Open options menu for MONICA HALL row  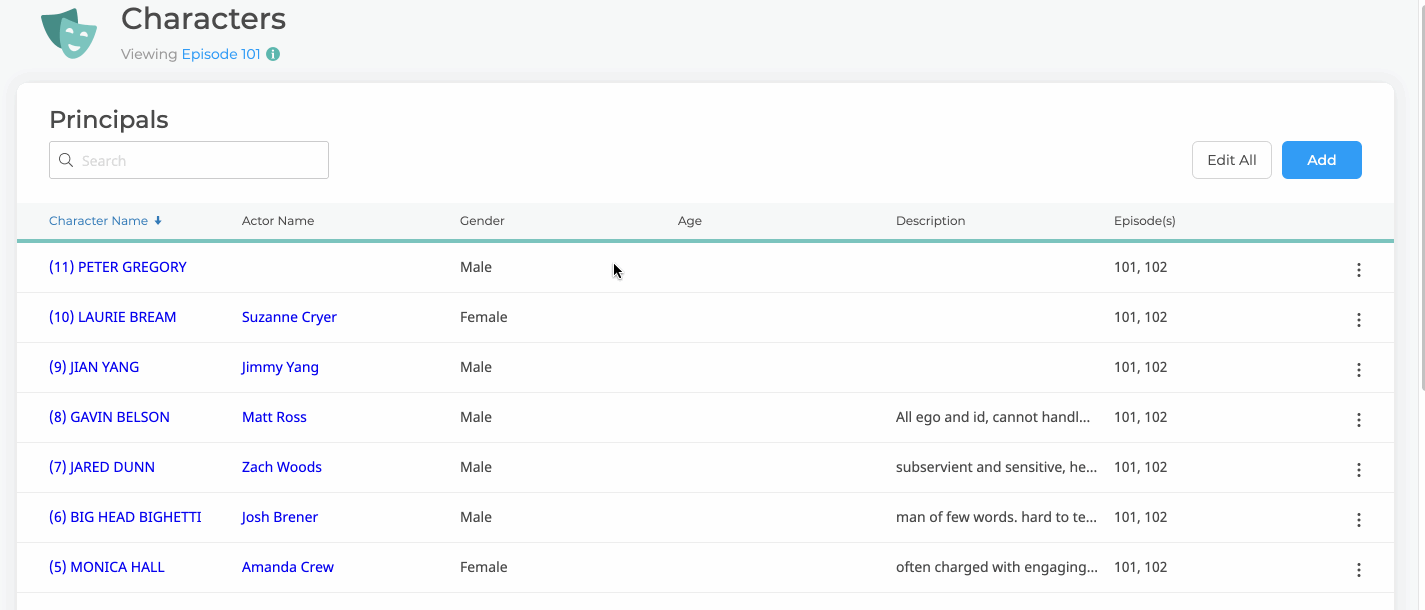tap(1358, 570)
